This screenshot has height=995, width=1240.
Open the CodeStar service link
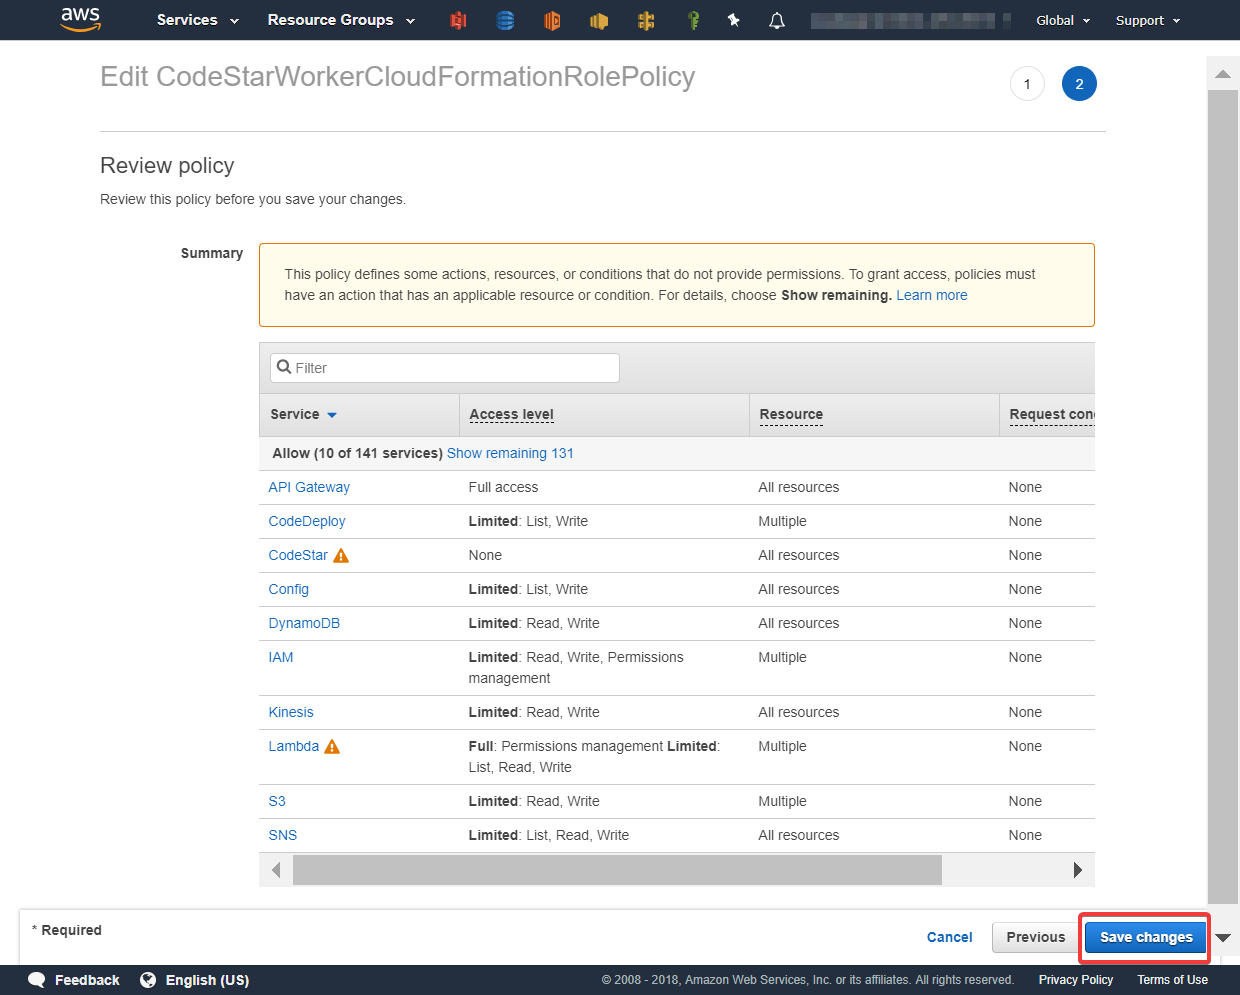tap(298, 555)
